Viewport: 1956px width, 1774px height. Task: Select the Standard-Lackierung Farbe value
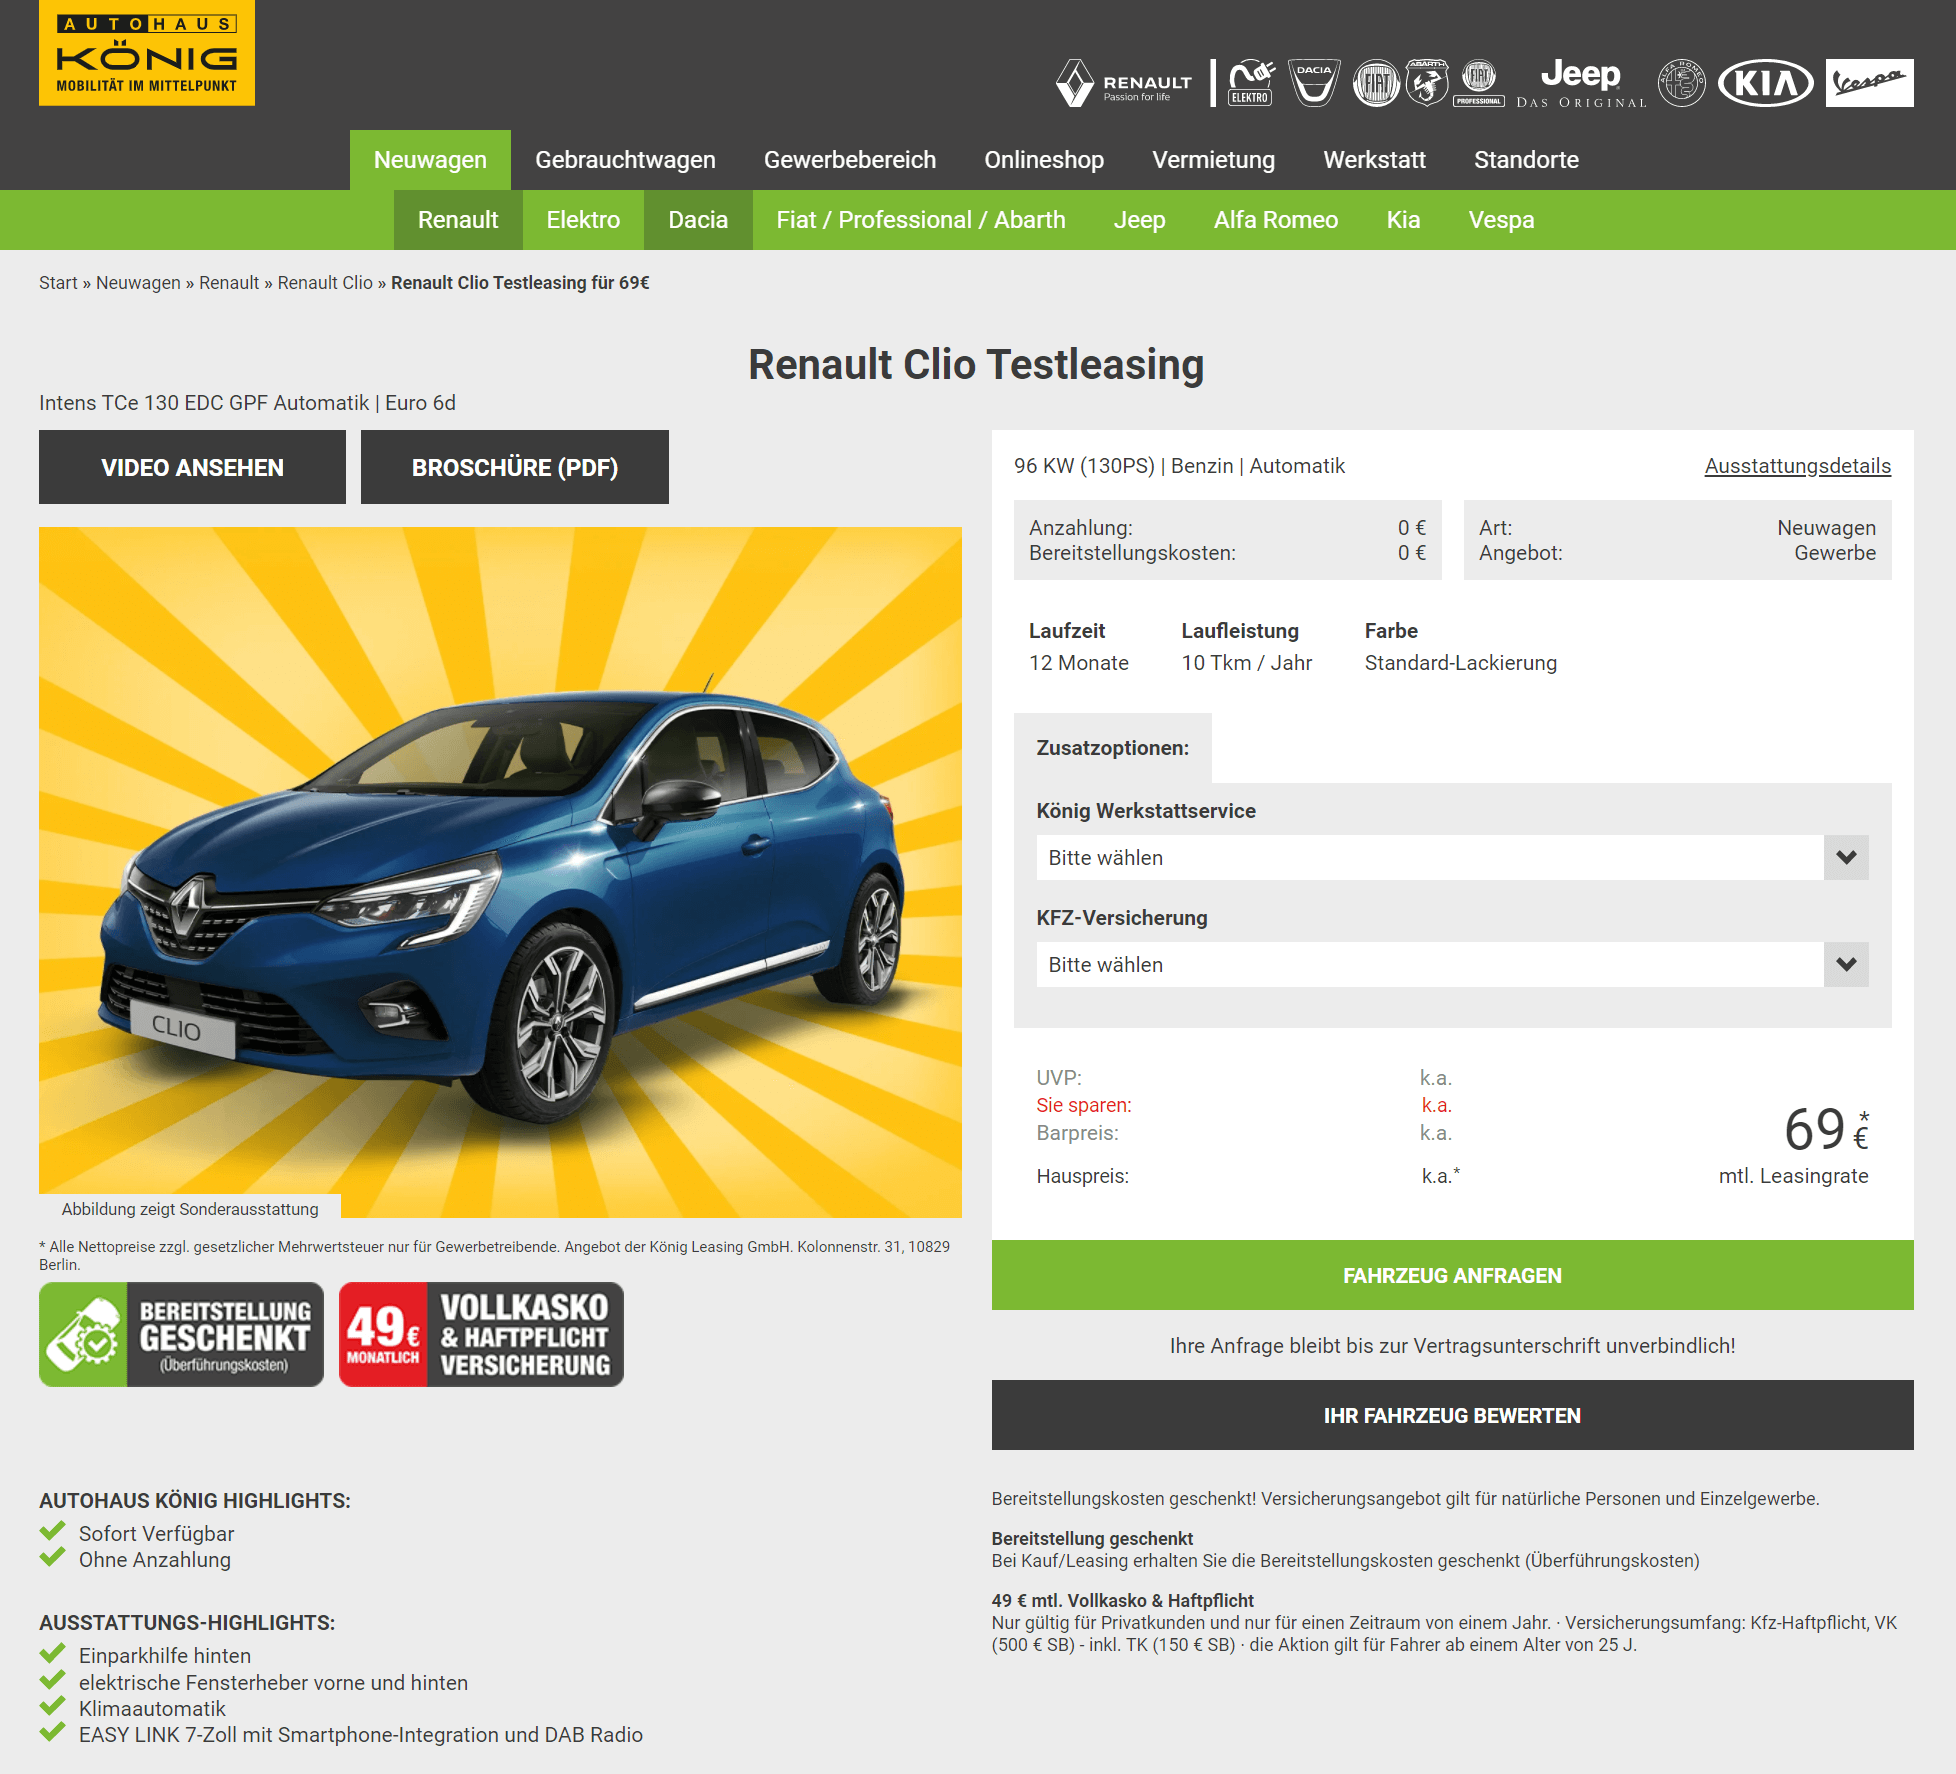coord(1461,663)
